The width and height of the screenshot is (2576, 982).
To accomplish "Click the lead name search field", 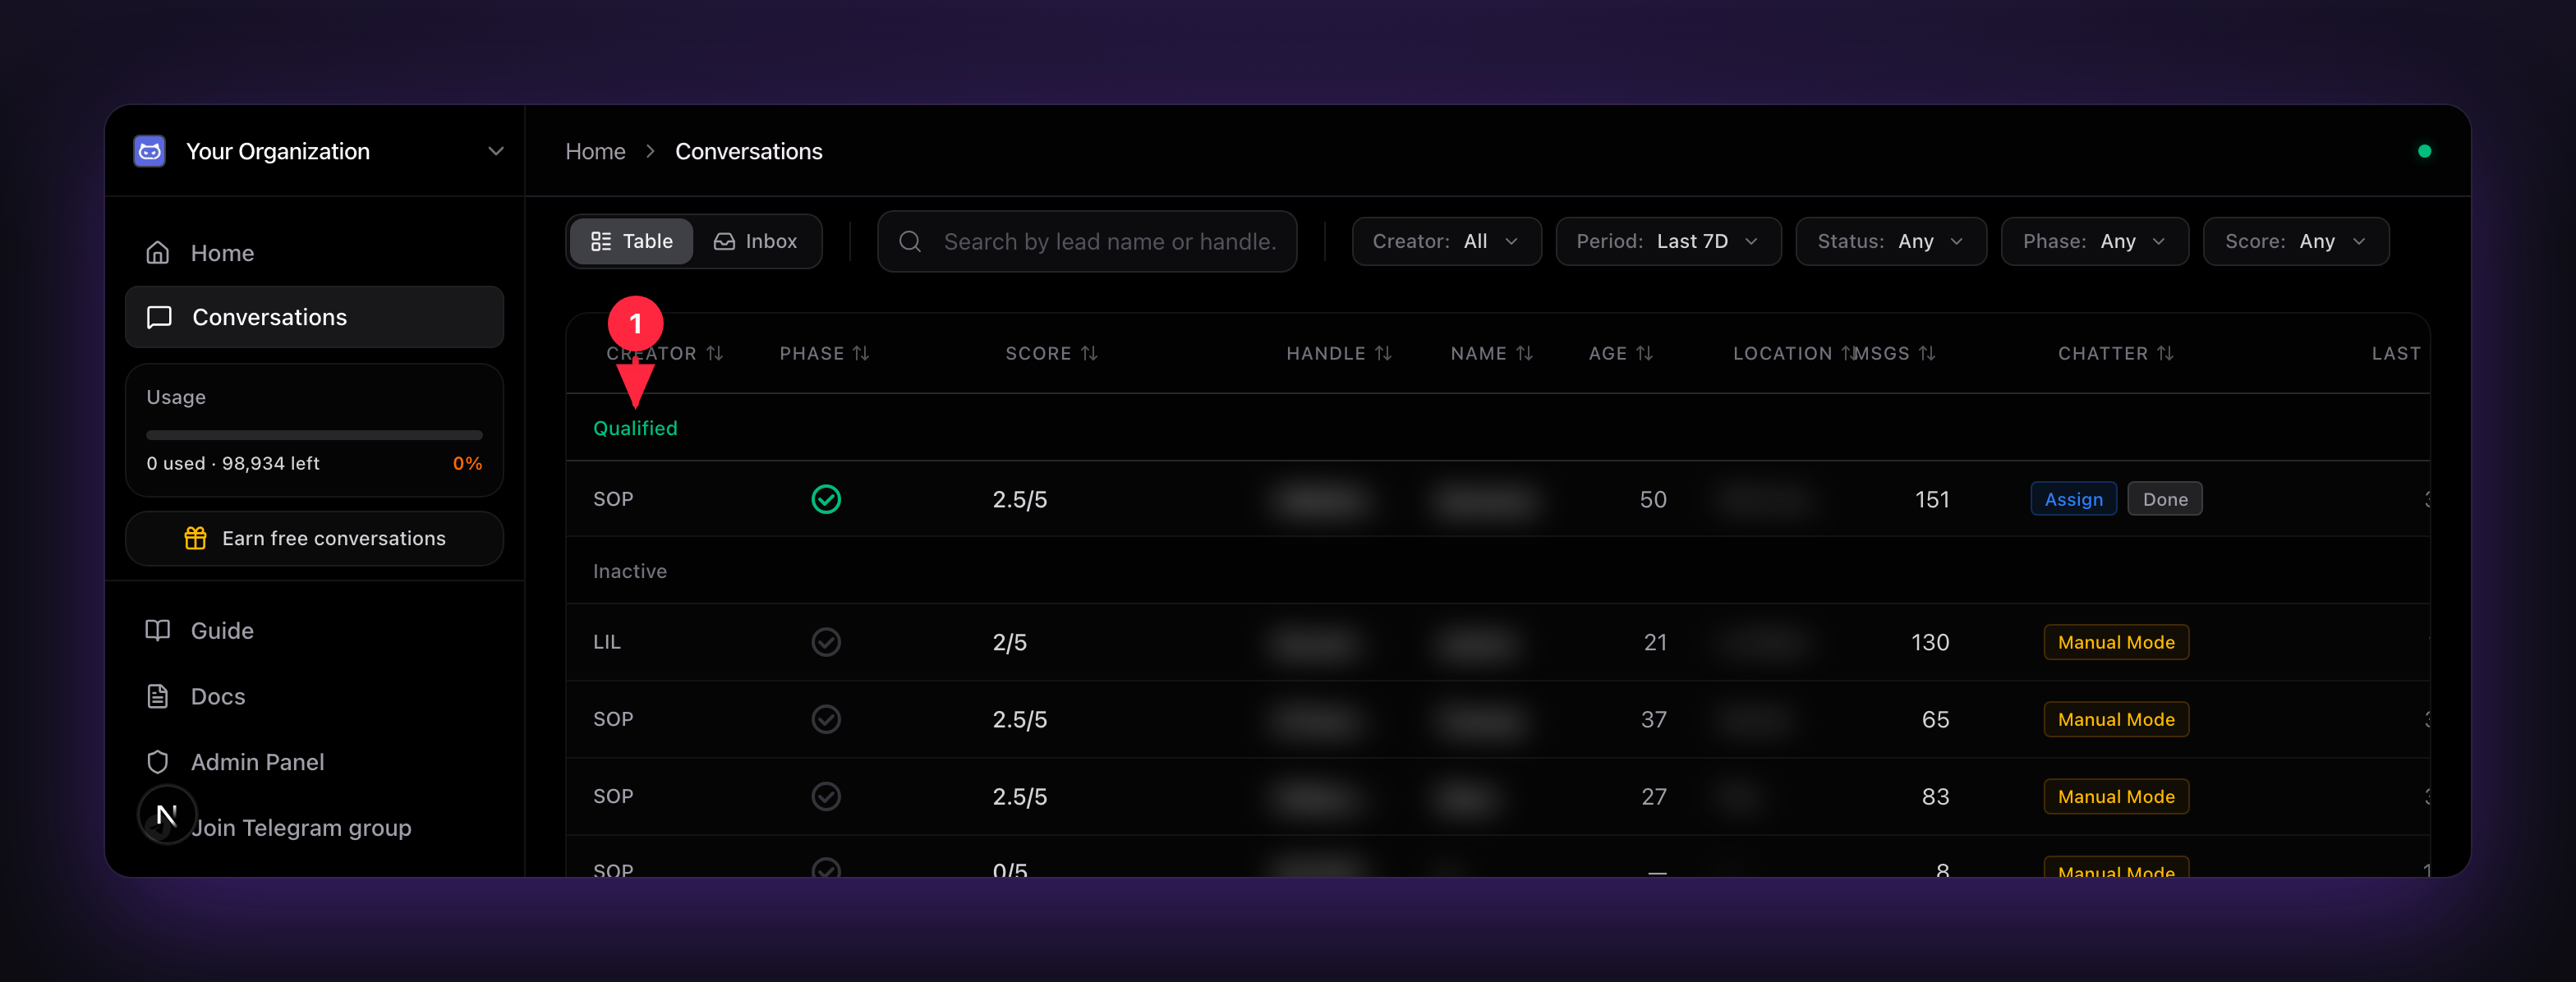I will [1087, 241].
